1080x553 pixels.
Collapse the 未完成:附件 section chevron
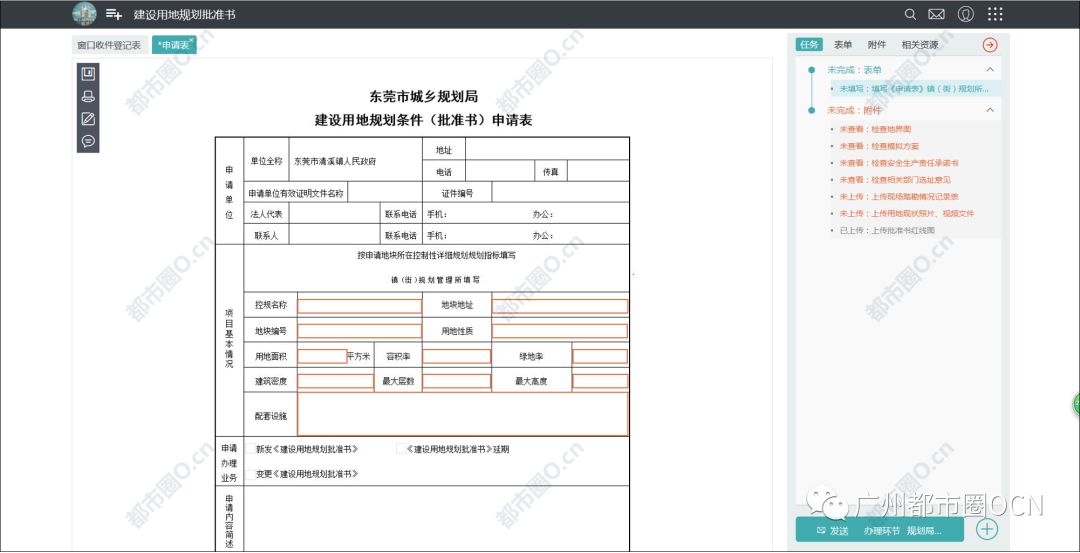tap(990, 110)
